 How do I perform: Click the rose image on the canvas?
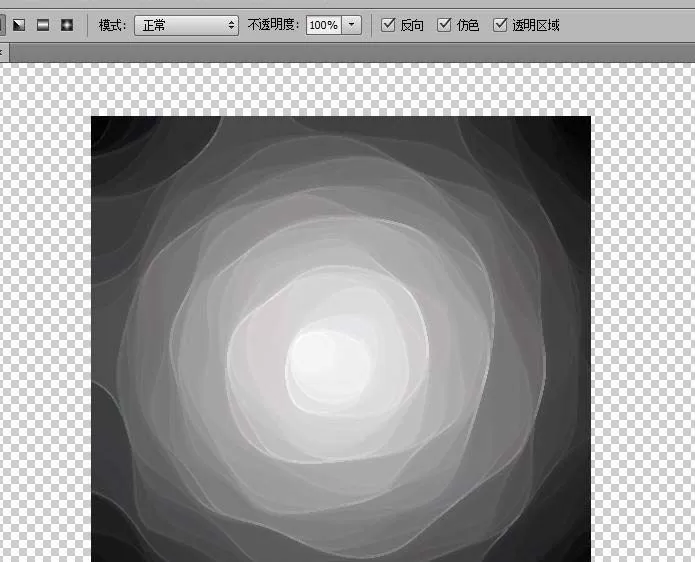(341, 339)
